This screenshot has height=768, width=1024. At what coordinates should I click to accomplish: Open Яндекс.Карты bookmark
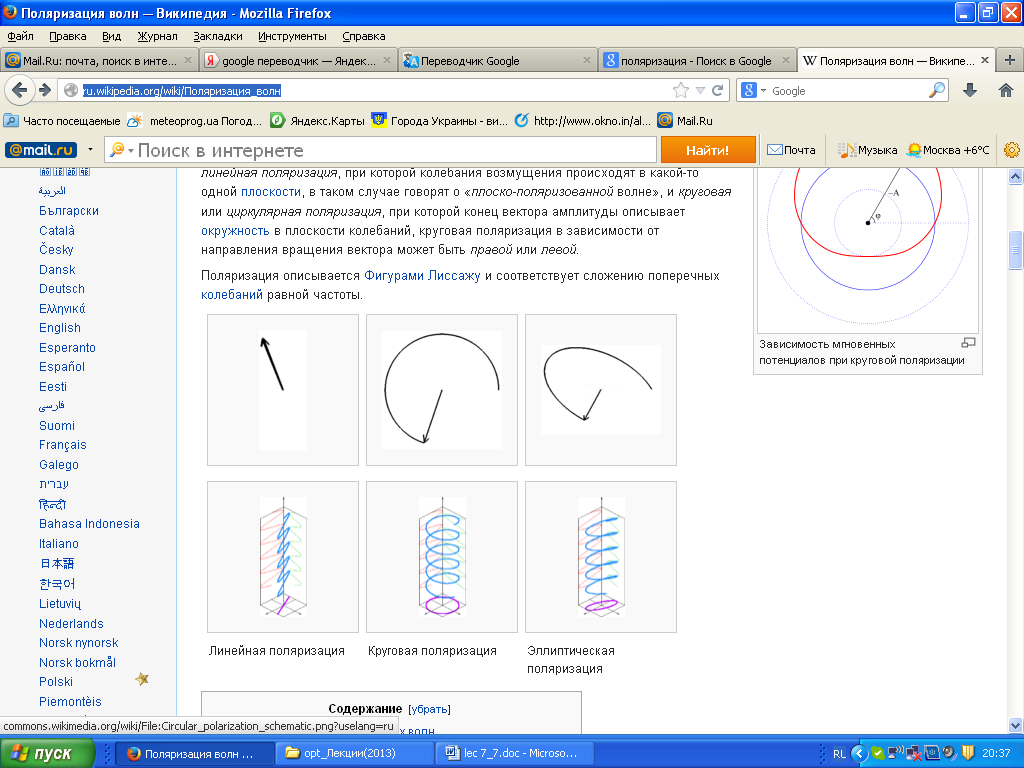[x=318, y=121]
